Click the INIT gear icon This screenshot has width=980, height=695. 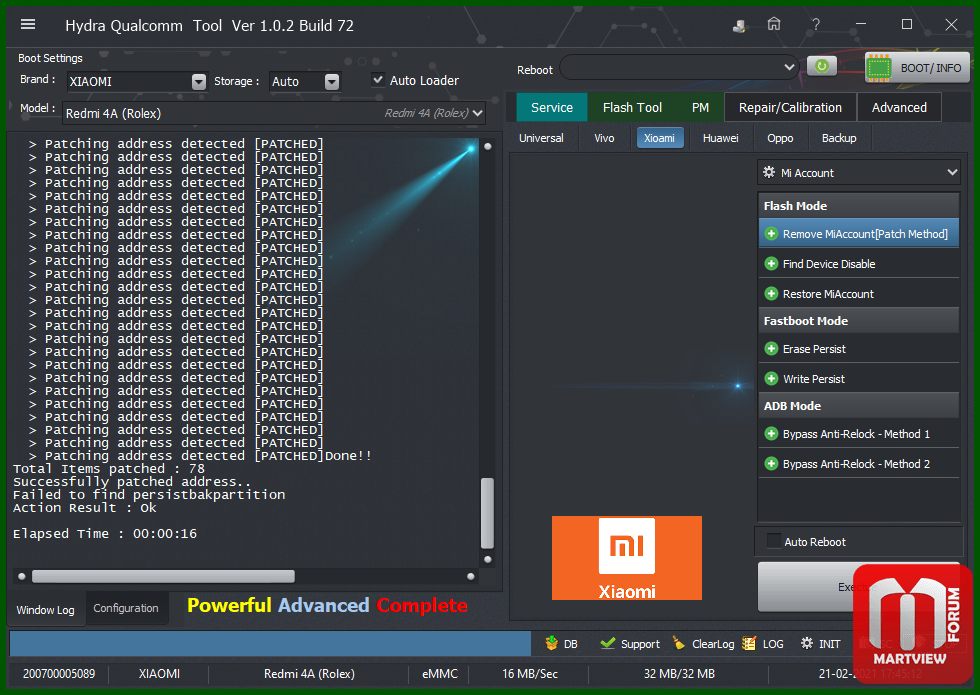pos(806,644)
